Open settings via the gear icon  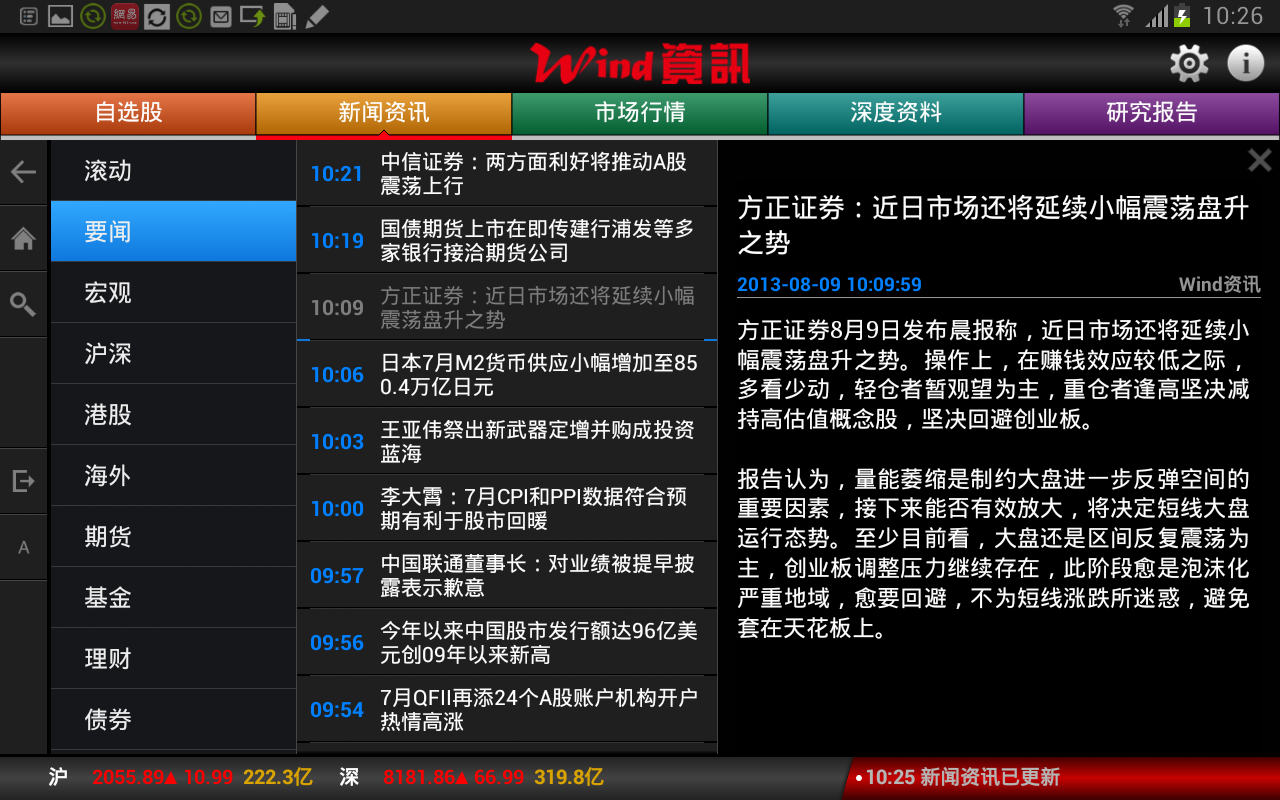click(1188, 63)
